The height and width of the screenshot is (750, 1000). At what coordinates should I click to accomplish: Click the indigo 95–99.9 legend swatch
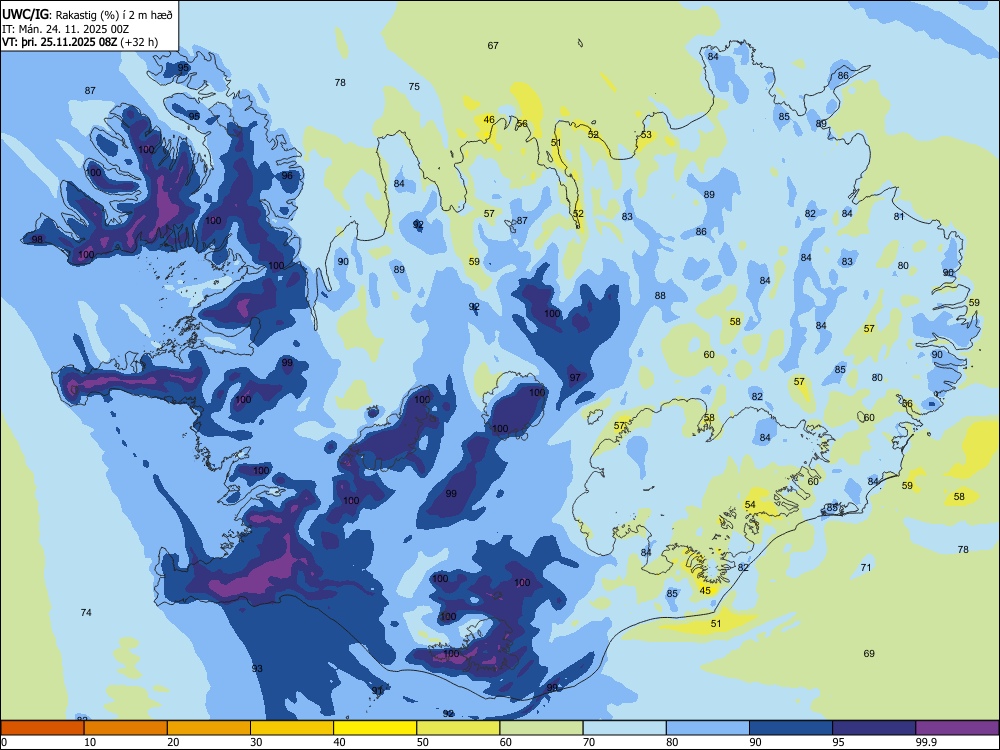(874, 728)
